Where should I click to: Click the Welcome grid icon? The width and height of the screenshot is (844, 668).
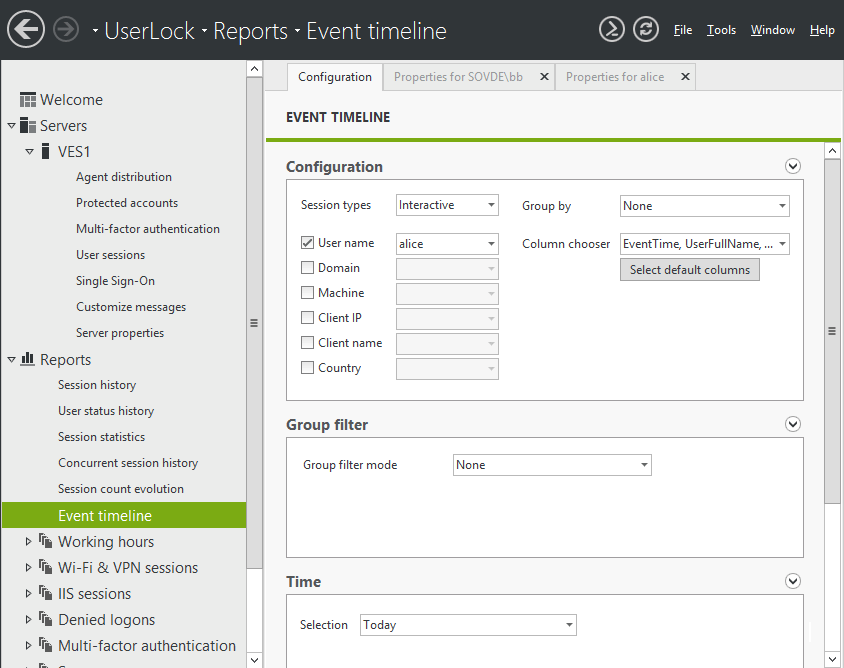click(28, 100)
